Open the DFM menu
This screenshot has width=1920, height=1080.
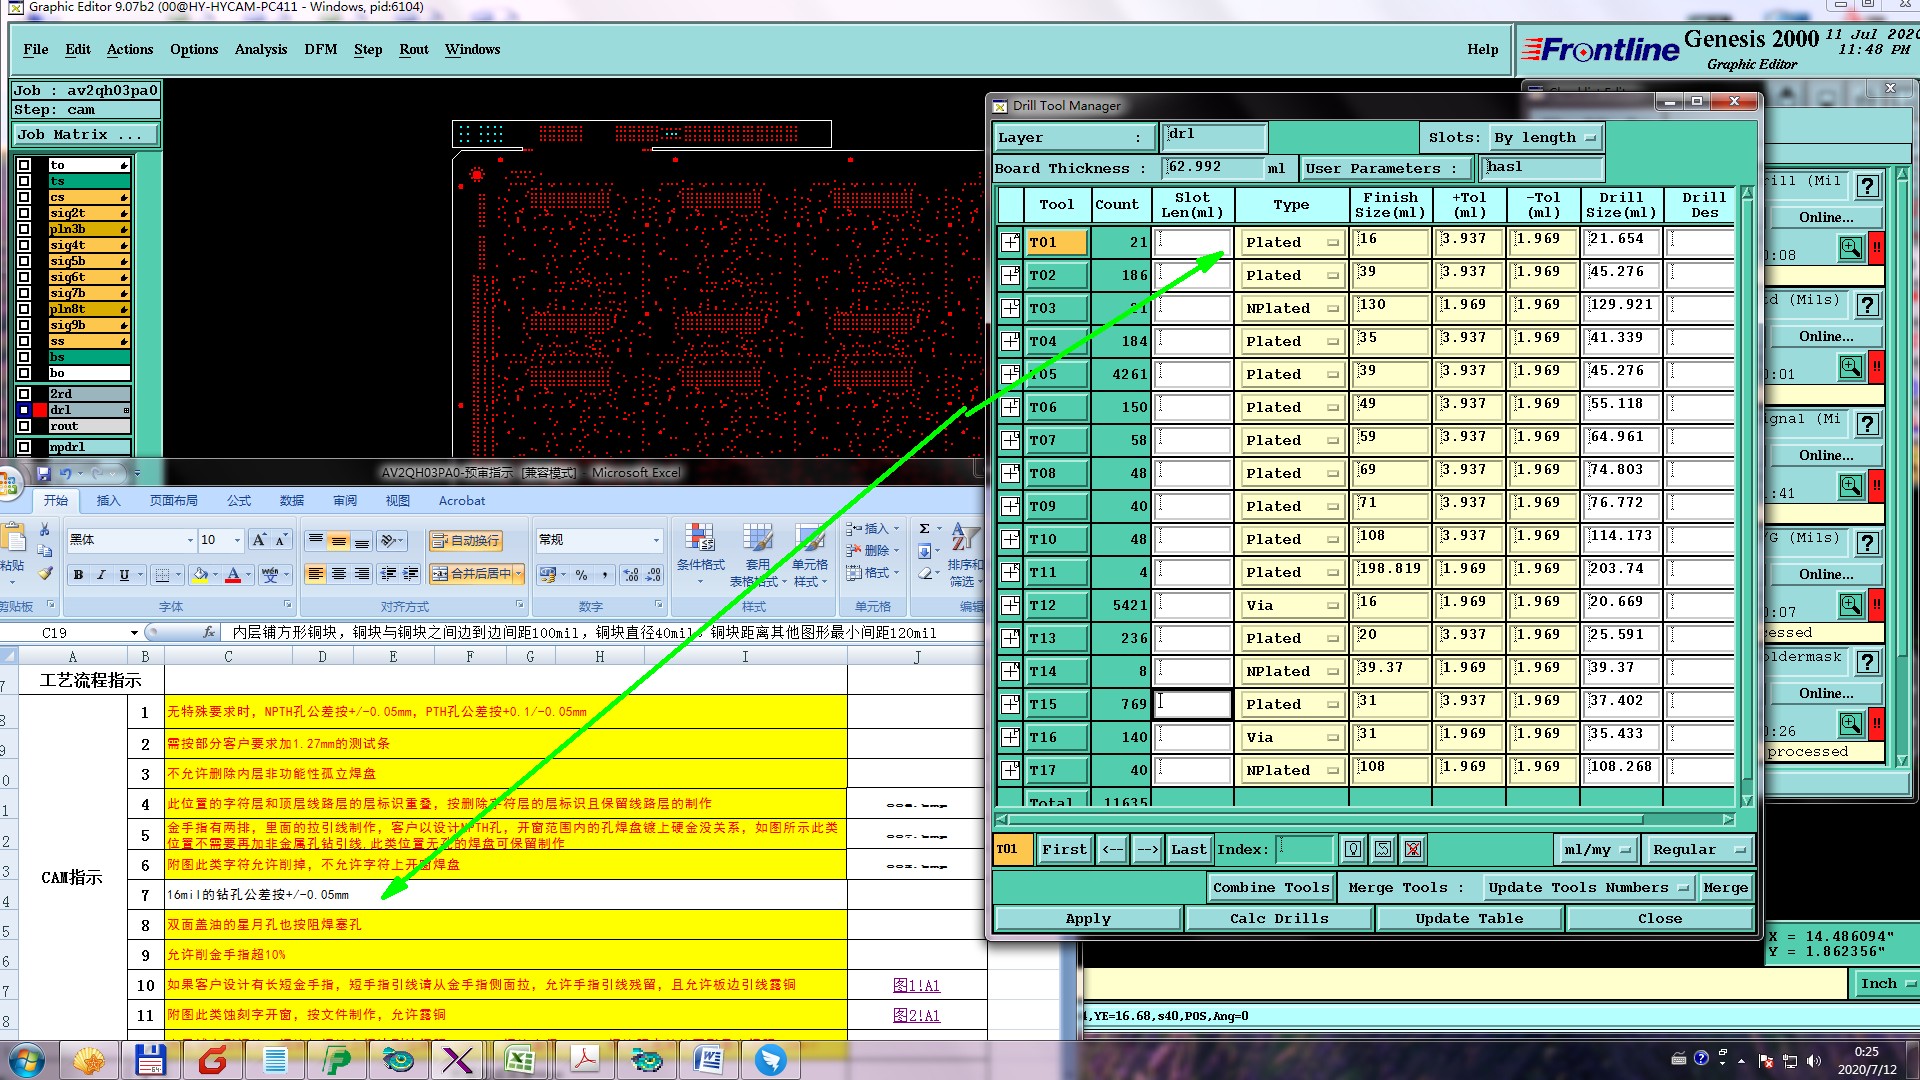[320, 49]
